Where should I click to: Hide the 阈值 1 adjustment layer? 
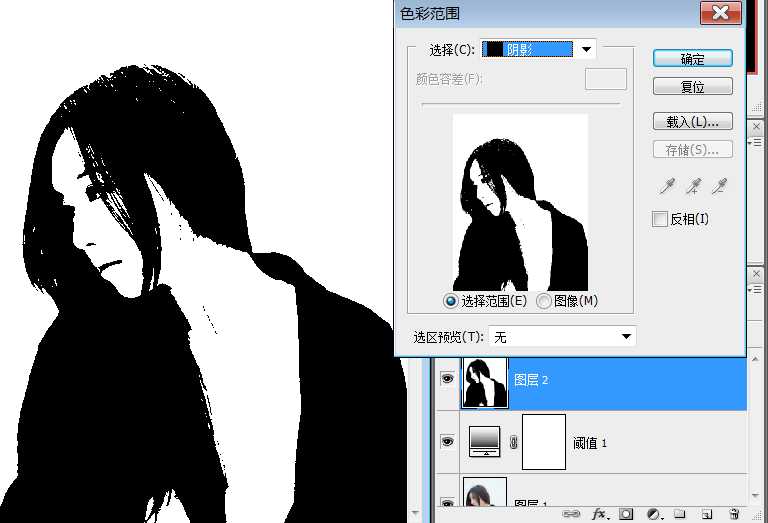(x=447, y=441)
